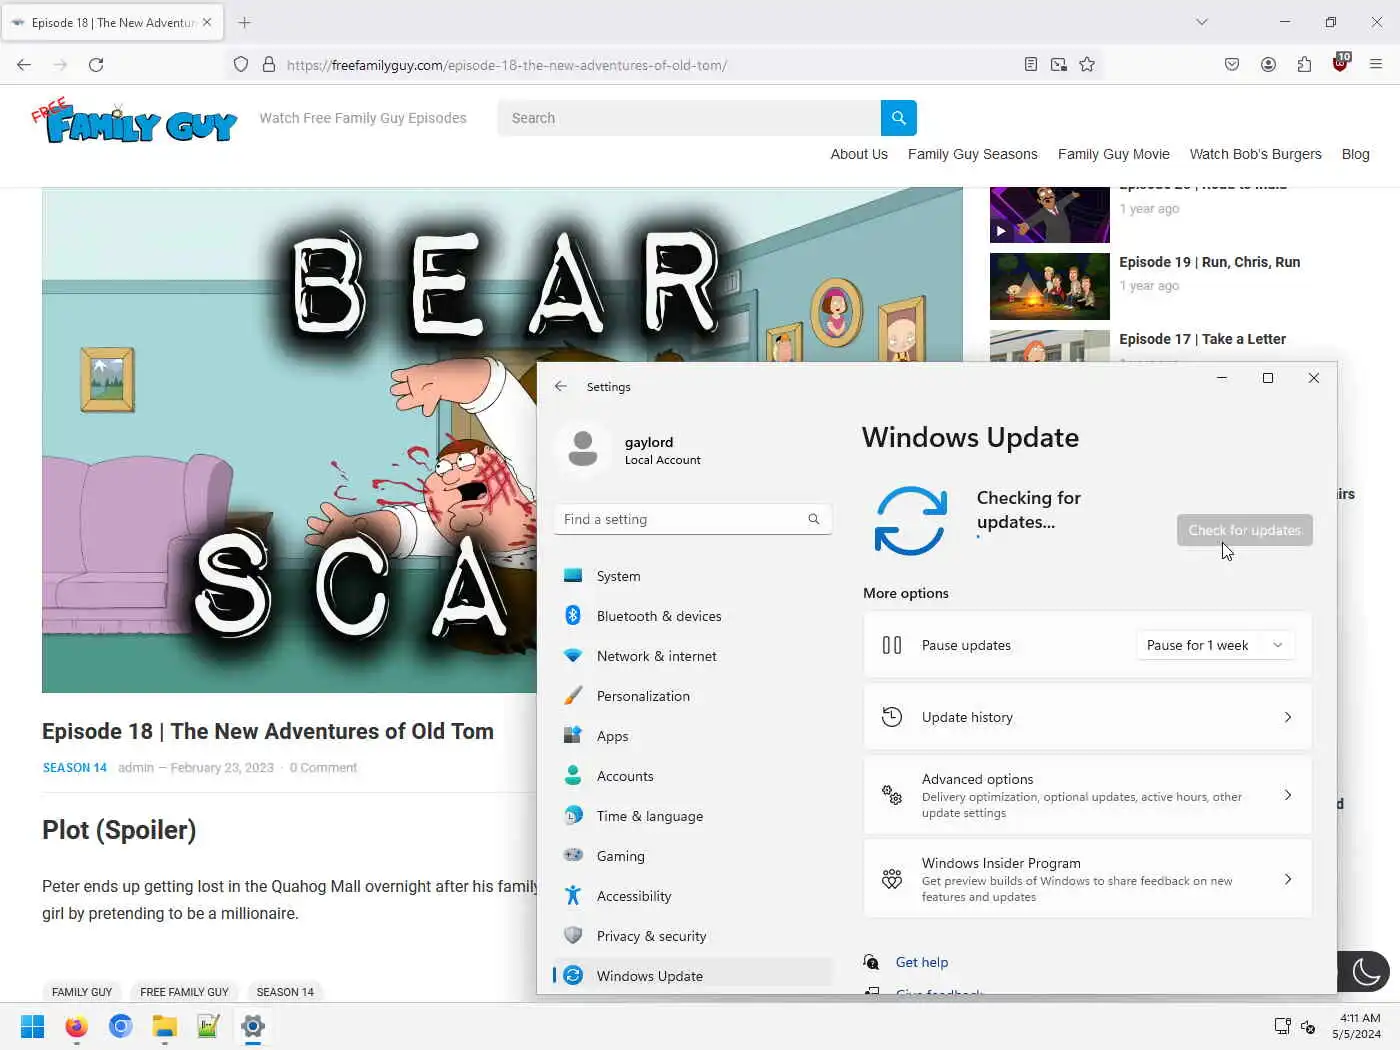The height and width of the screenshot is (1050, 1400).
Task: Open Personalization settings
Action: (x=692, y=696)
